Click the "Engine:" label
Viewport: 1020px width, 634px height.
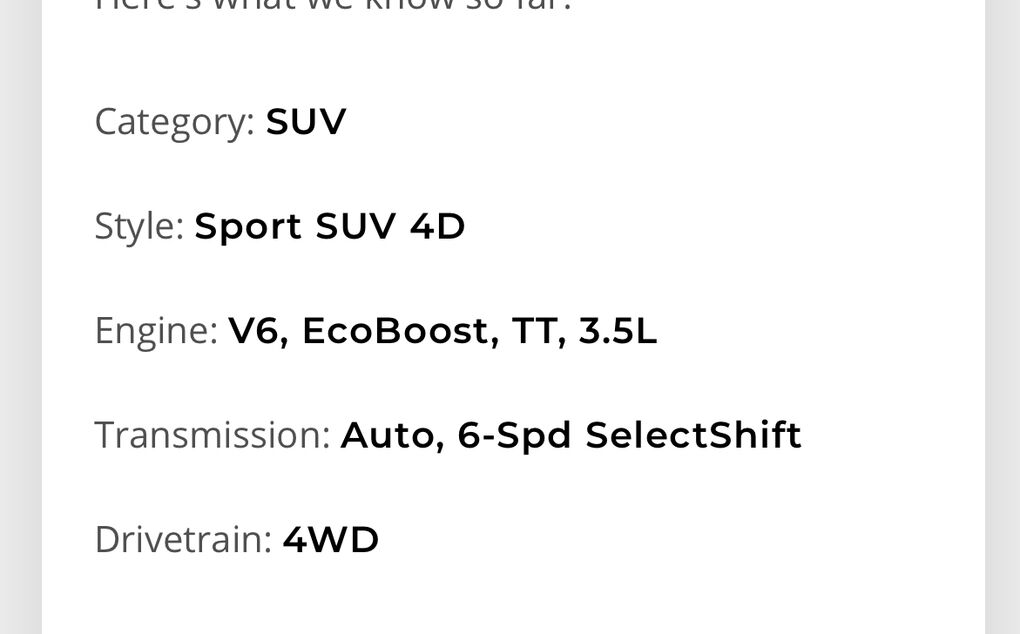pos(156,331)
